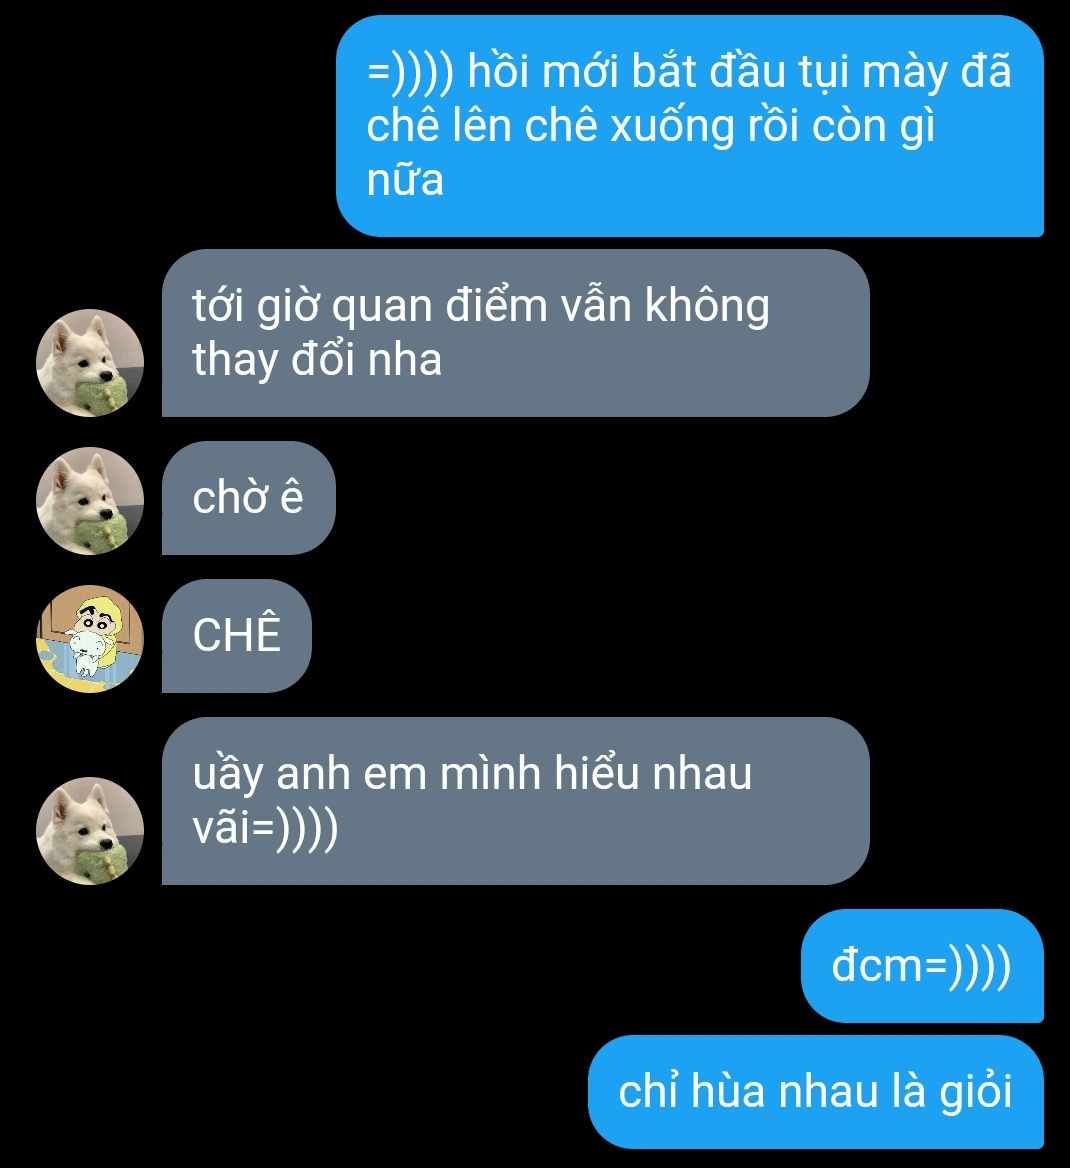The height and width of the screenshot is (1168, 1070).
Task: Tap dog avatar beside 'uầy anh em mình' message
Action: point(90,831)
